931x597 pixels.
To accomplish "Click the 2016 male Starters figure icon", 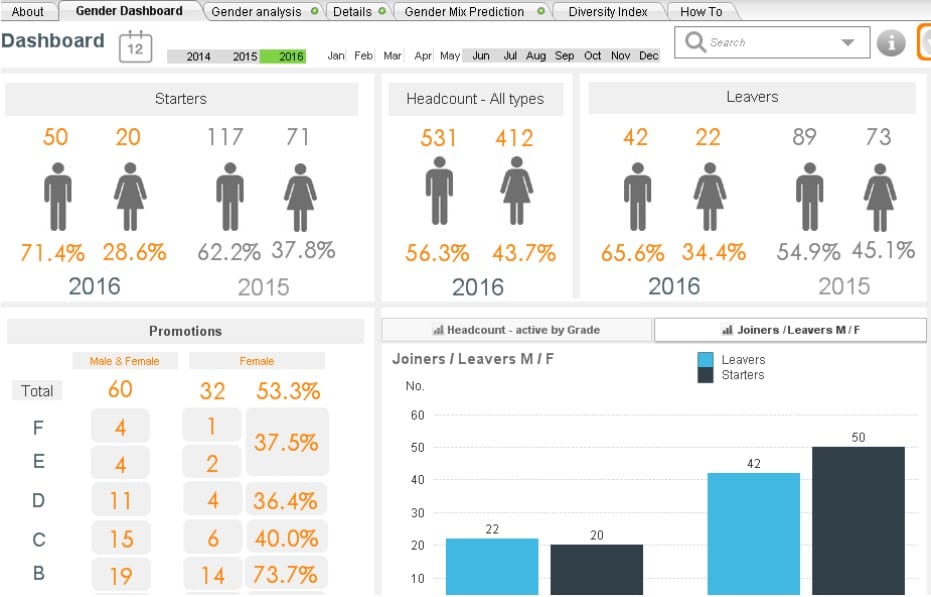I will (58, 197).
